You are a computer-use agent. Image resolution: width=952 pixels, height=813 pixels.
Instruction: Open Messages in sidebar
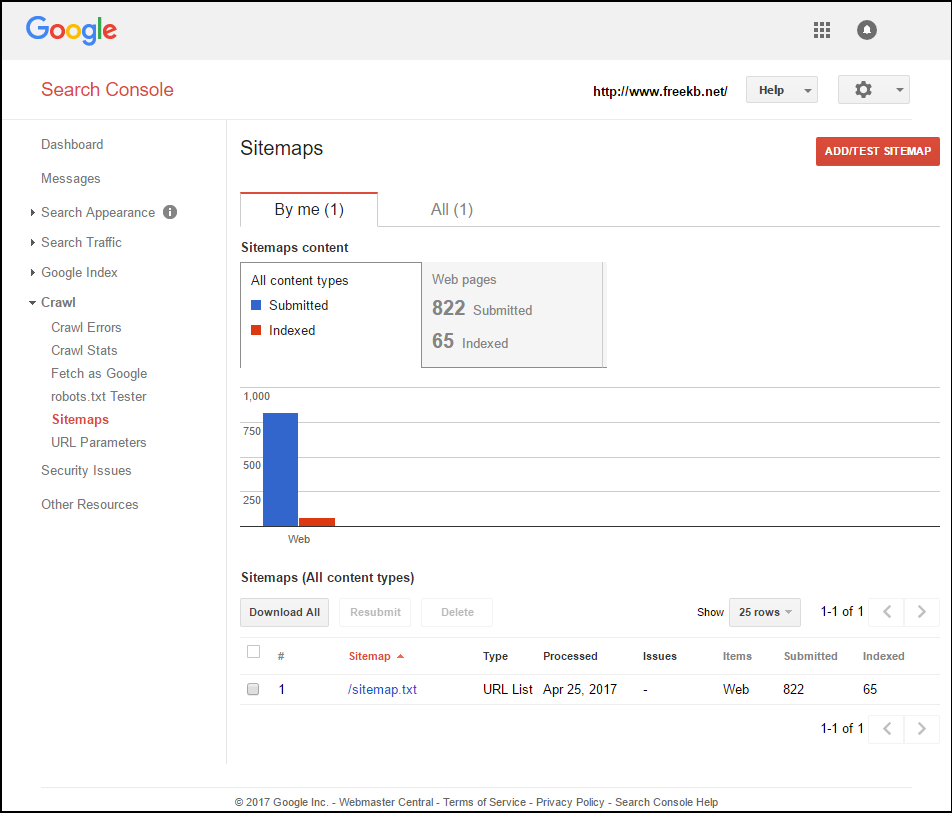pyautogui.click(x=70, y=179)
